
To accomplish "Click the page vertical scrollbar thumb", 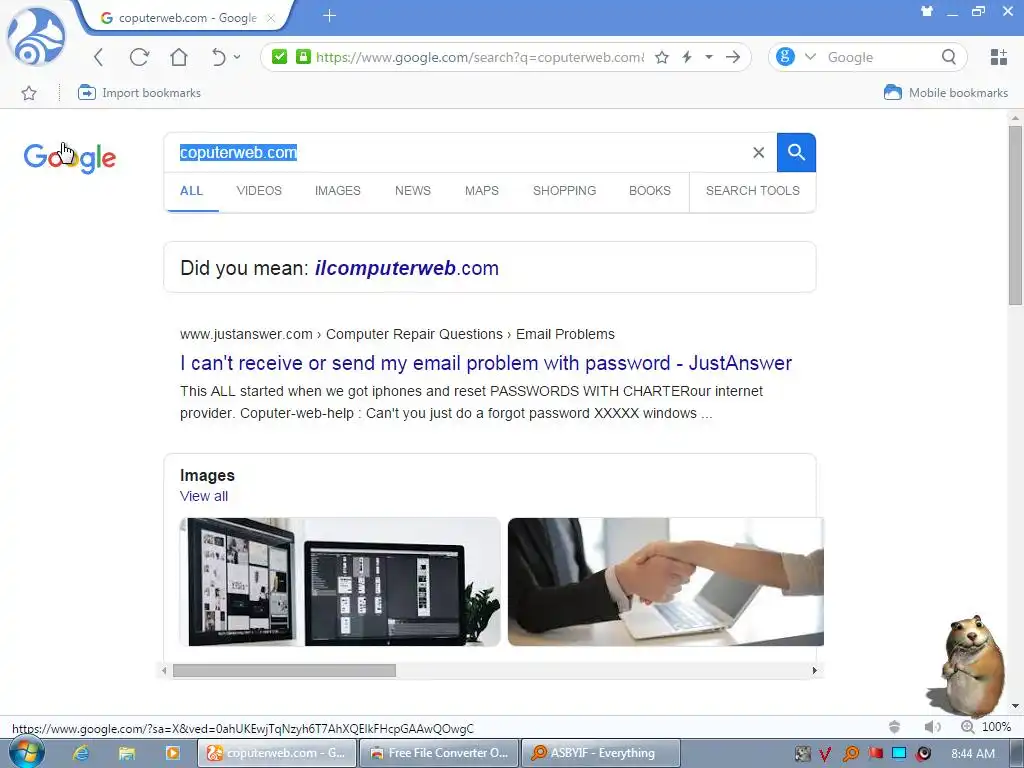I will pyautogui.click(x=1015, y=216).
